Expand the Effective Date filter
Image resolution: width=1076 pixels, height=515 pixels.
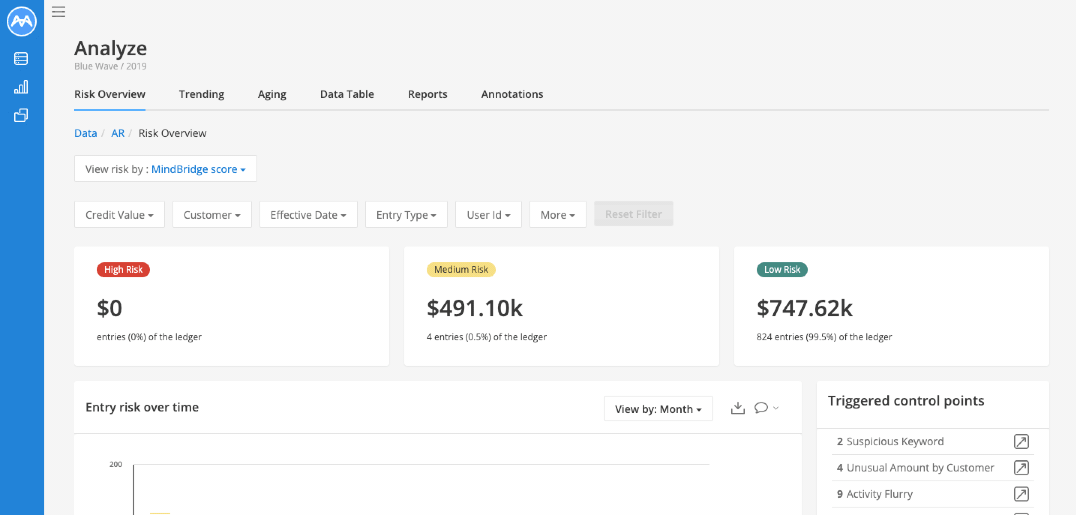[308, 214]
